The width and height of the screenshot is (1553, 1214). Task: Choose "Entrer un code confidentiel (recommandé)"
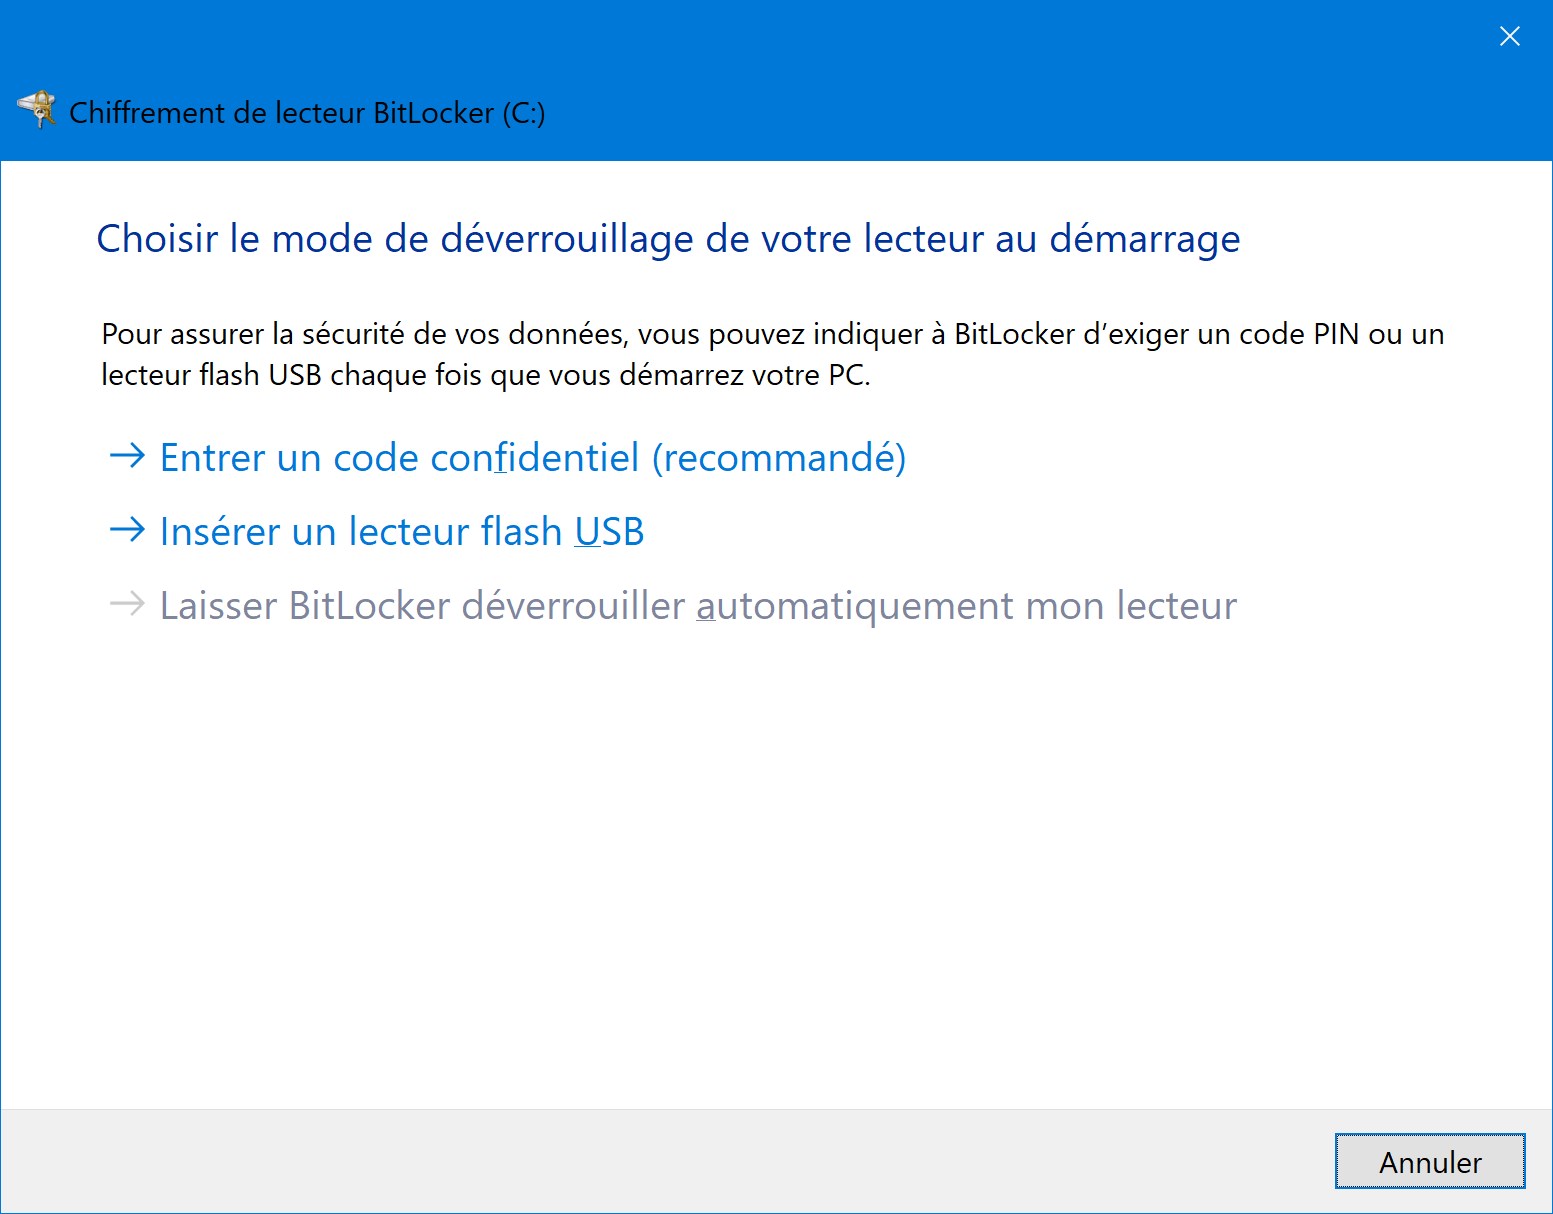533,458
